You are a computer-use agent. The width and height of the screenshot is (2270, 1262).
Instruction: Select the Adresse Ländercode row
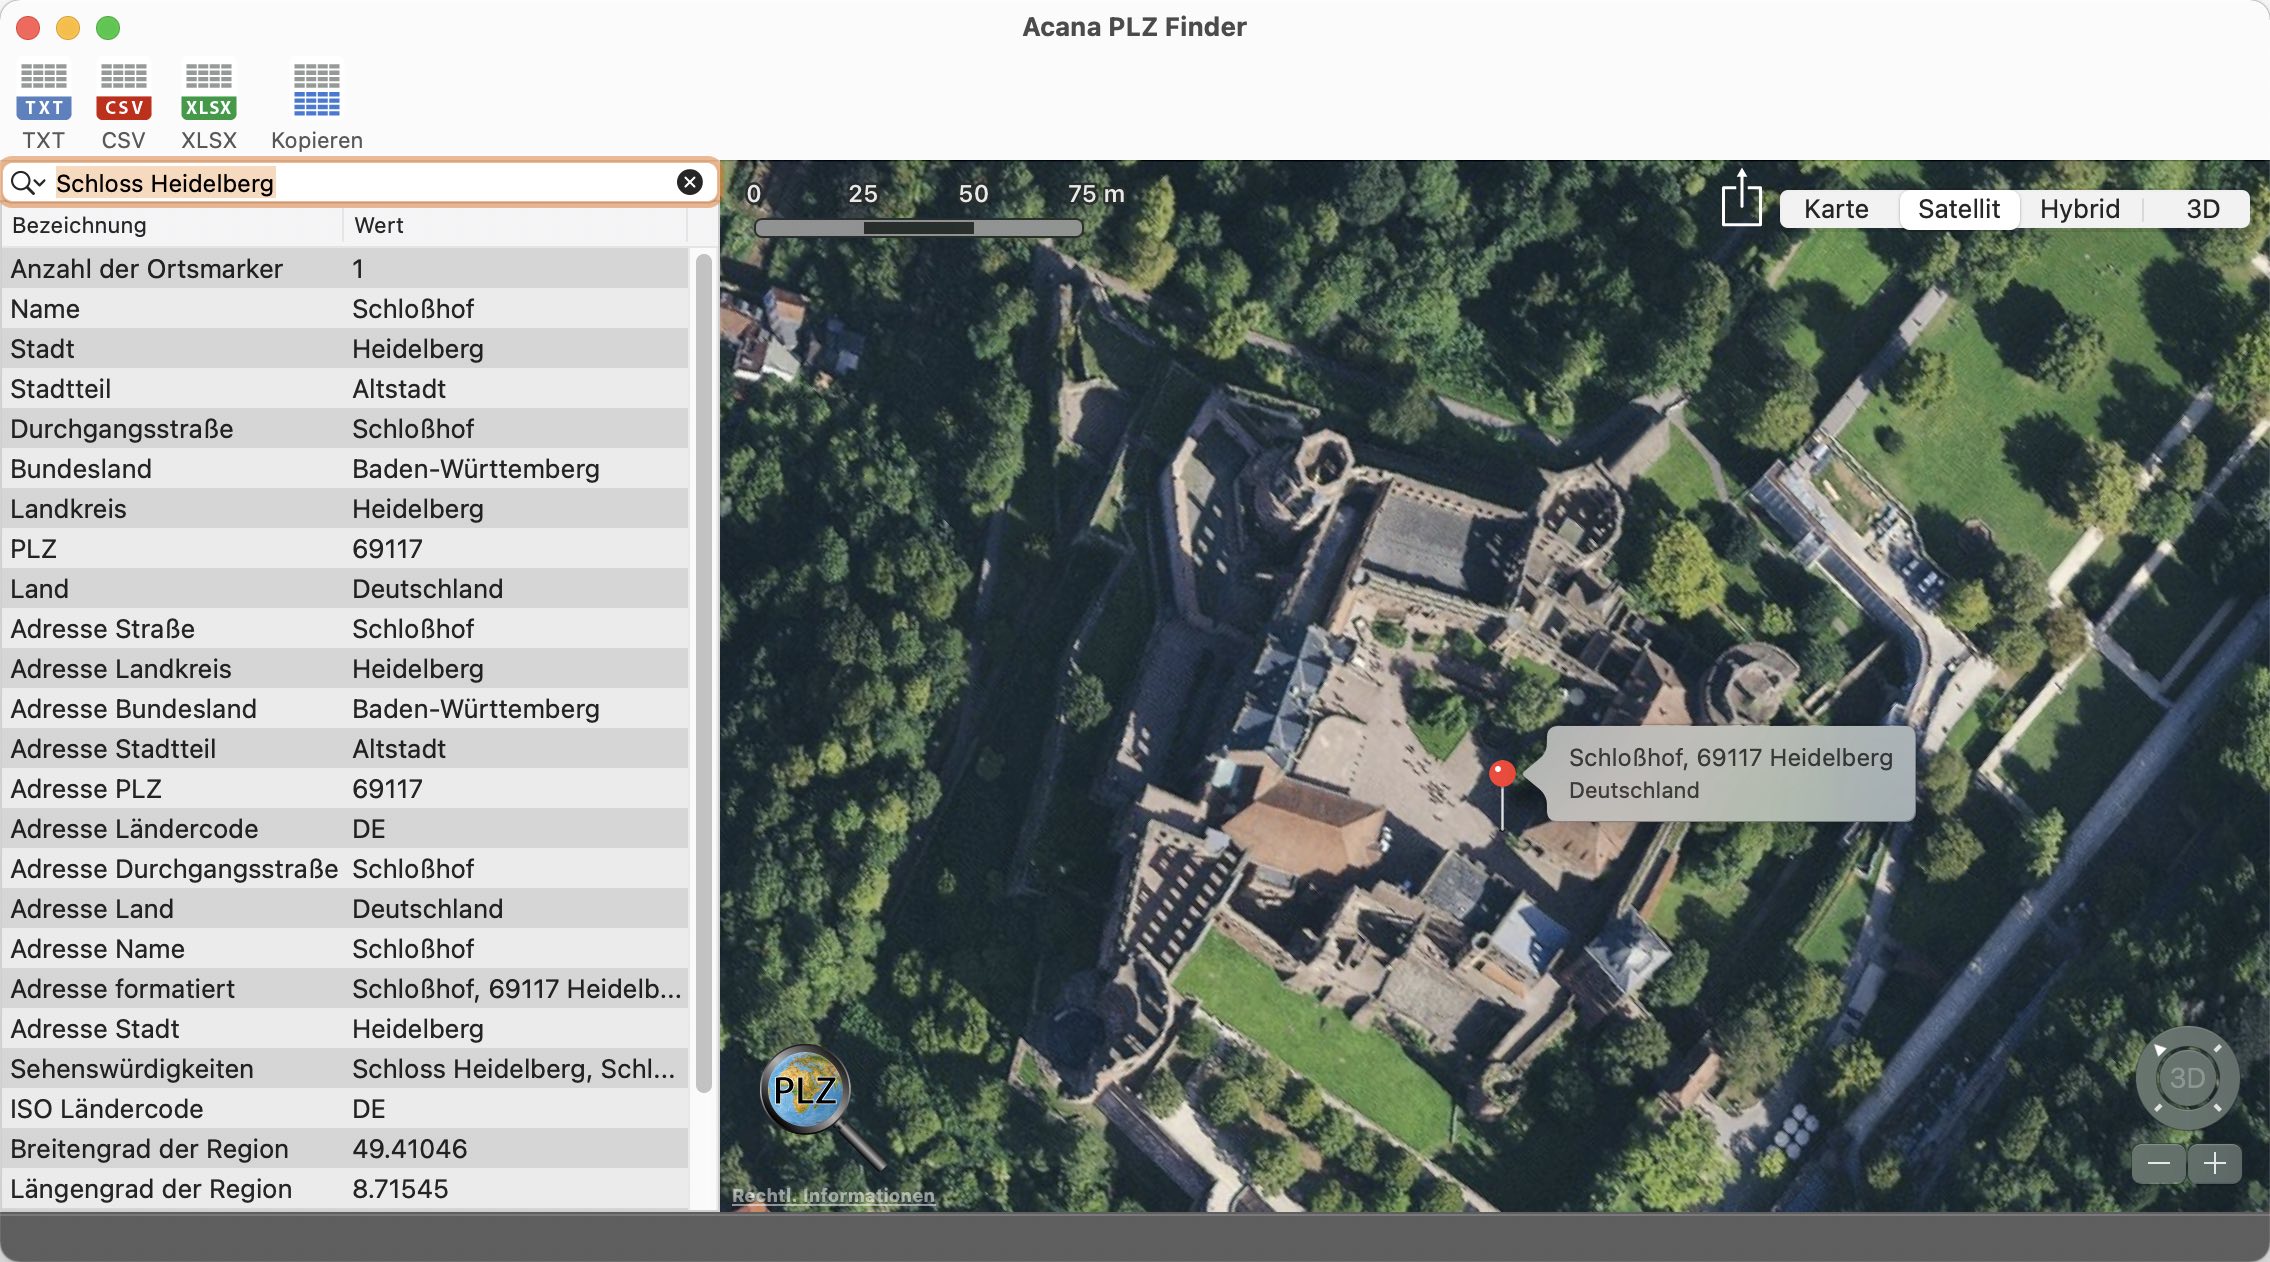coord(345,828)
